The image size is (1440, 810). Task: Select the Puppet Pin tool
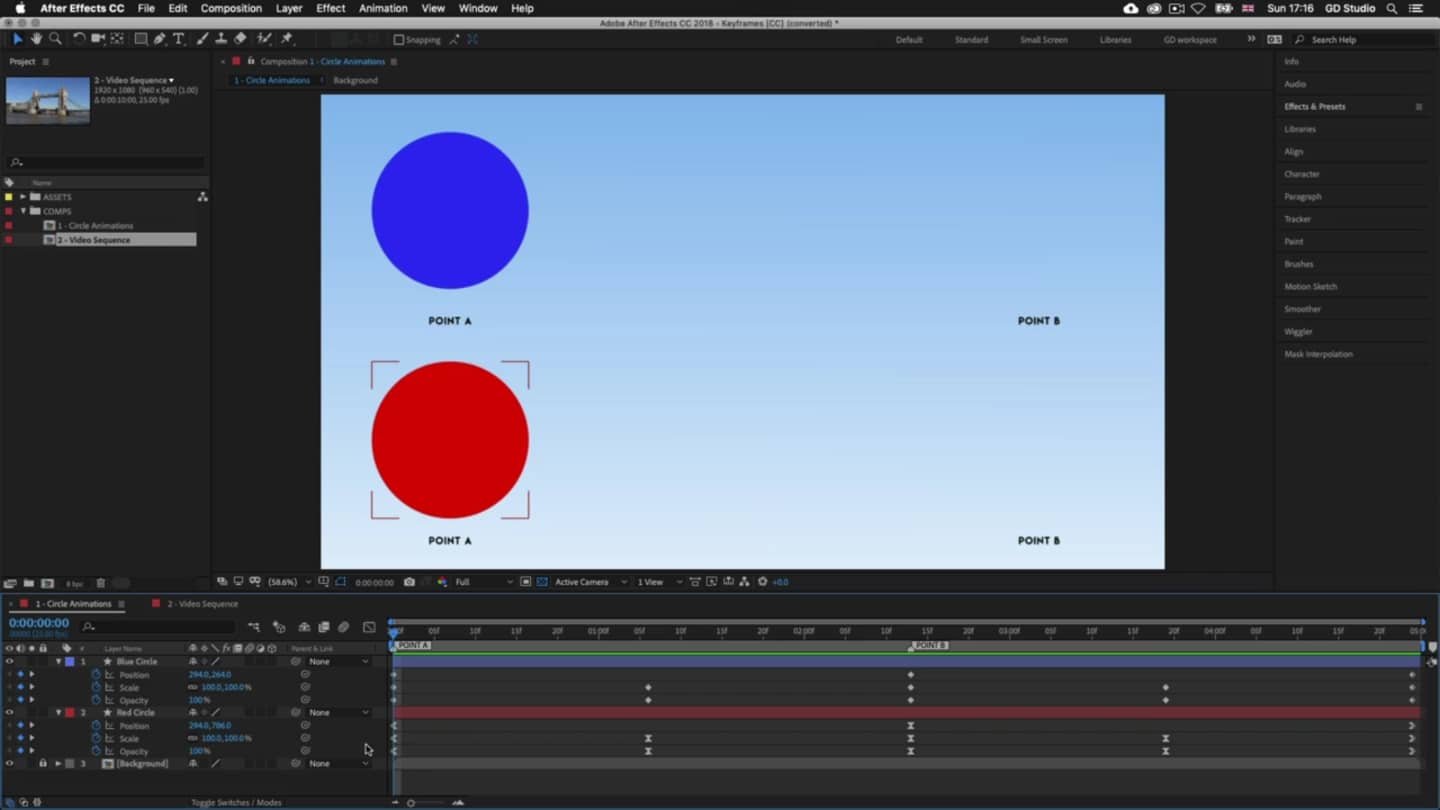click(x=287, y=39)
